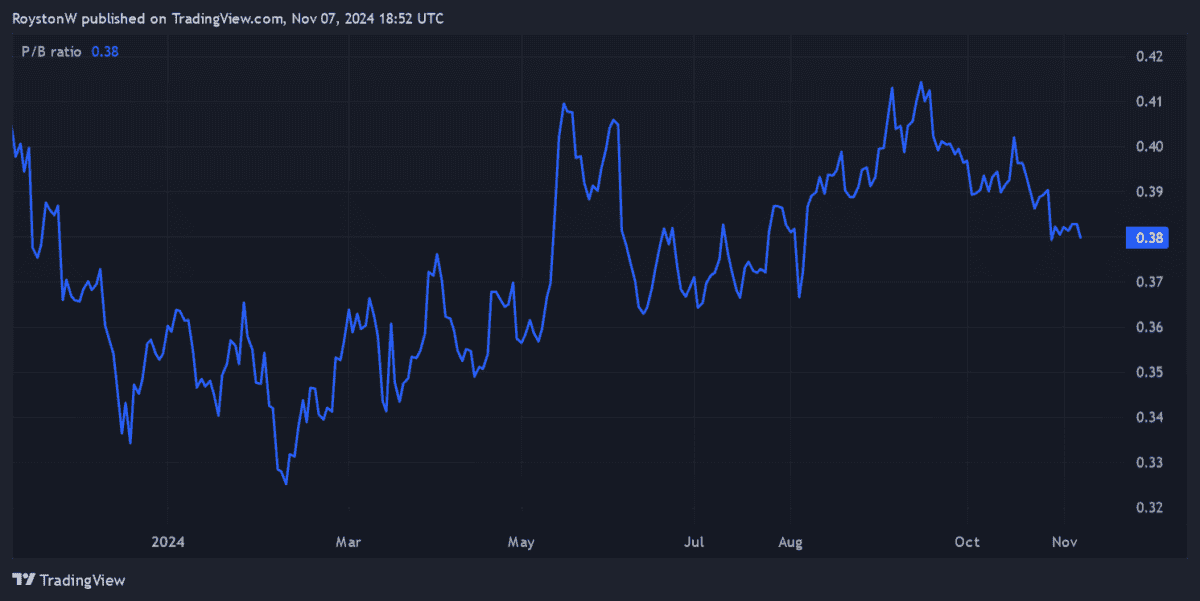1200x601 pixels.
Task: Click the Oct label on the time axis
Action: pos(966,542)
